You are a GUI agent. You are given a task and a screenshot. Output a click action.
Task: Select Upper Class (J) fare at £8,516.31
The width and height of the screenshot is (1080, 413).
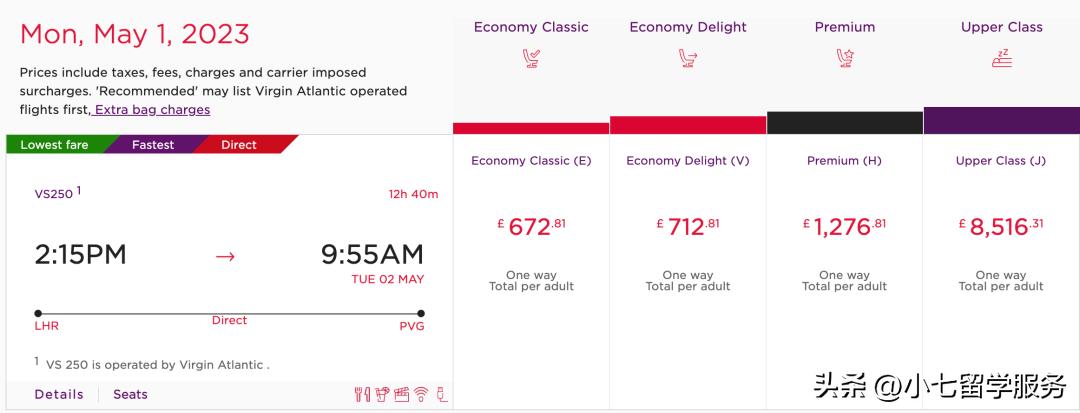pos(1001,227)
